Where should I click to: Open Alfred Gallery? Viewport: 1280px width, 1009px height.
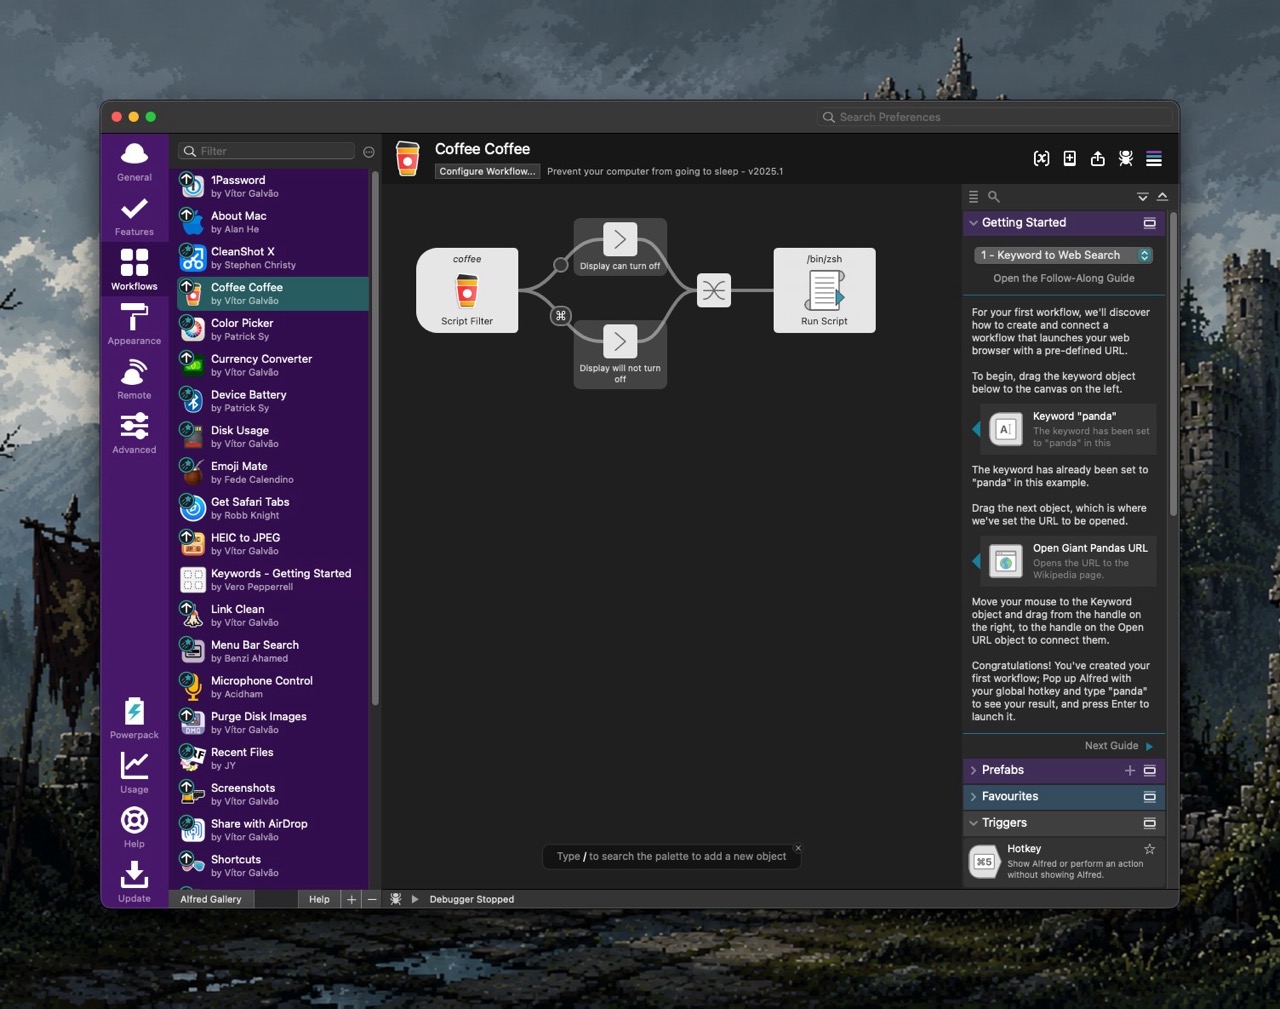click(211, 899)
